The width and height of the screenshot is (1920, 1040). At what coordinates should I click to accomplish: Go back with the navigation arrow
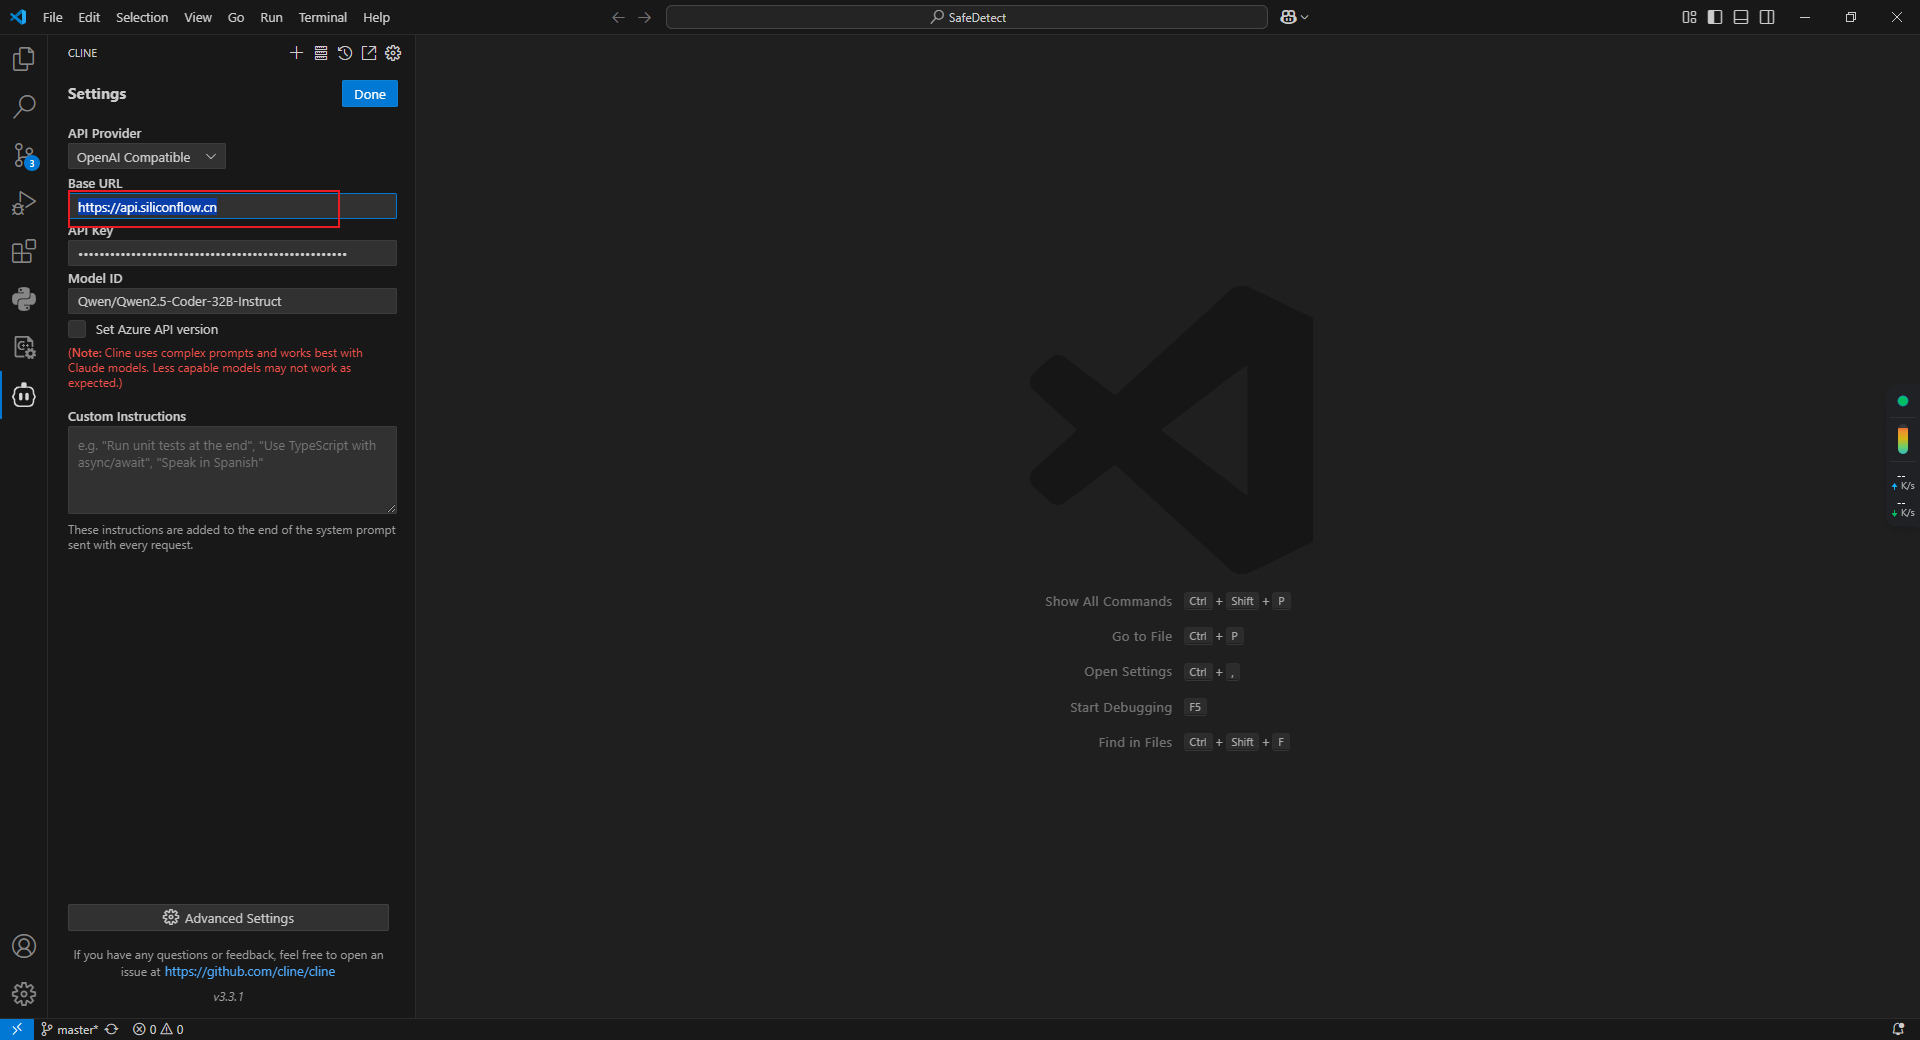(618, 17)
